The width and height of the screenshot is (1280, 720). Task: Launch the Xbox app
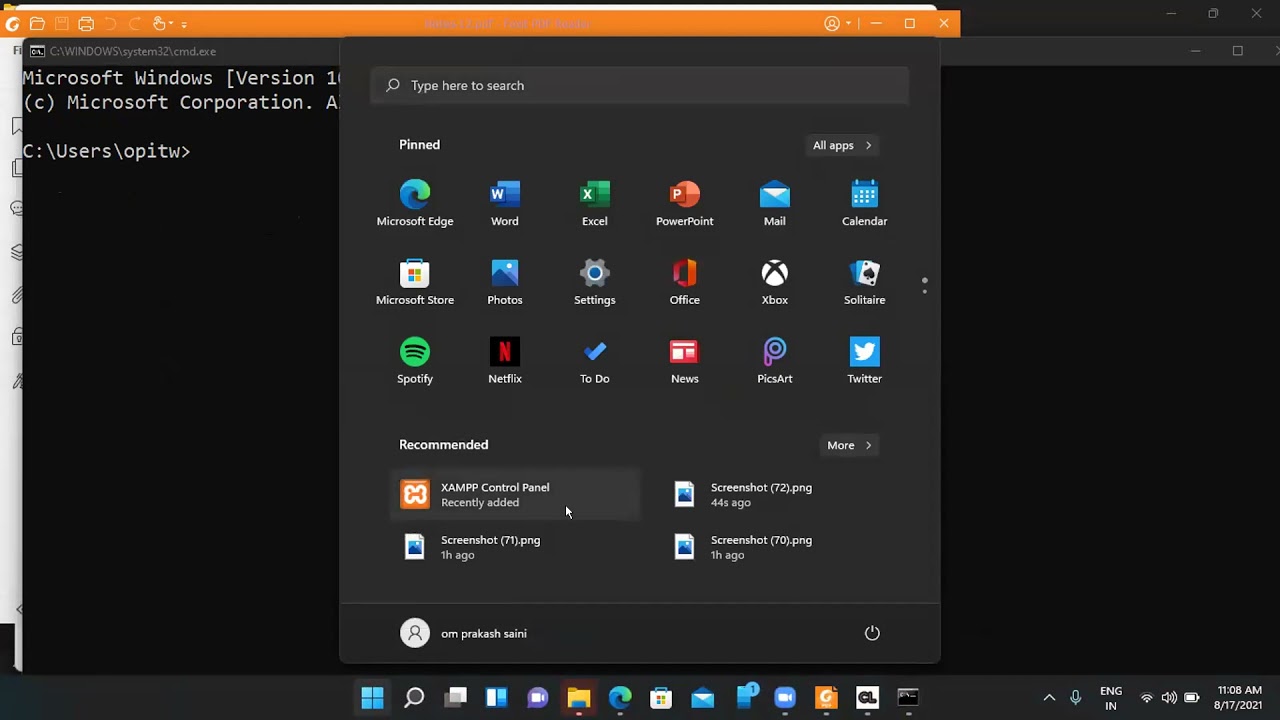point(775,282)
